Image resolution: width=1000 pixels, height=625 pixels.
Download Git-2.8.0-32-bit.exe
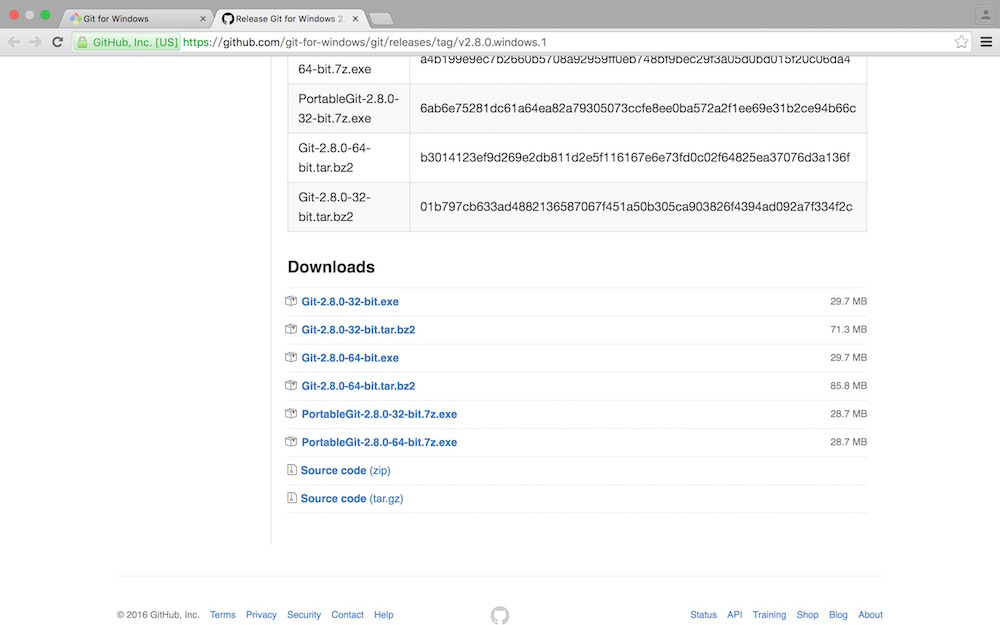click(350, 302)
